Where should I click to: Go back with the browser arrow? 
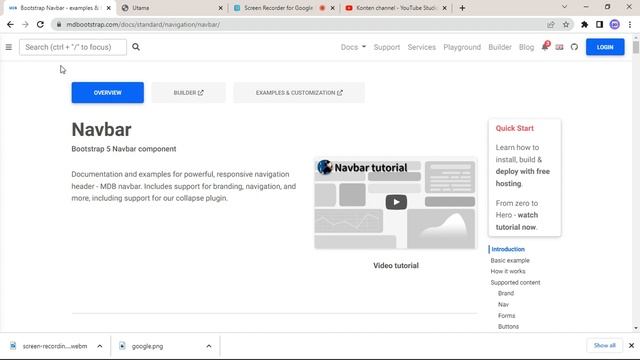point(10,24)
